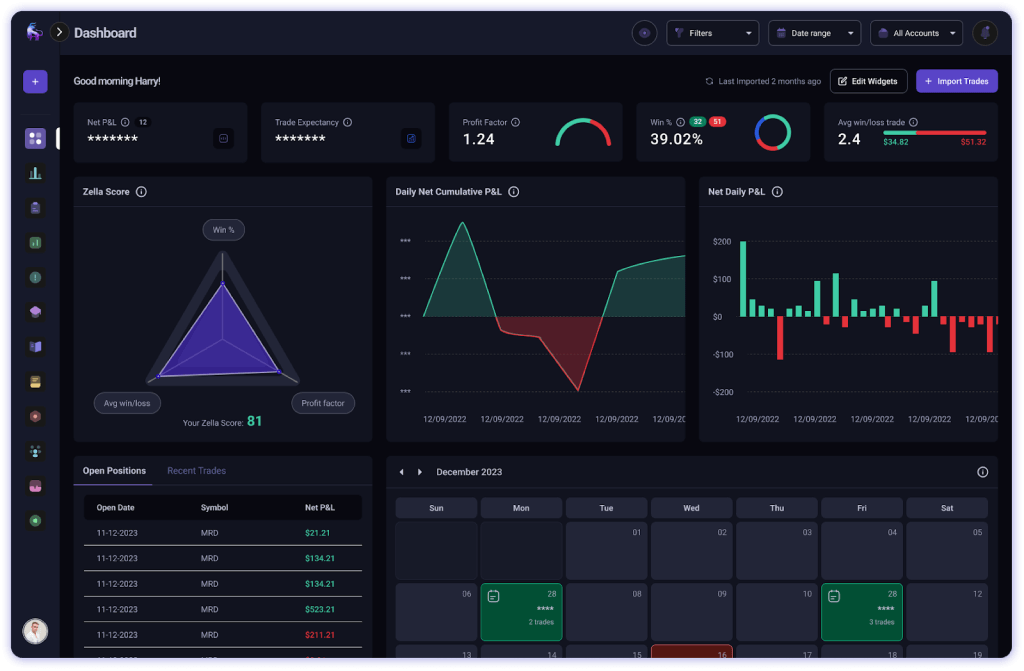Click the purple plus button in the sidebar
The image size is (1024, 671).
coord(35,82)
